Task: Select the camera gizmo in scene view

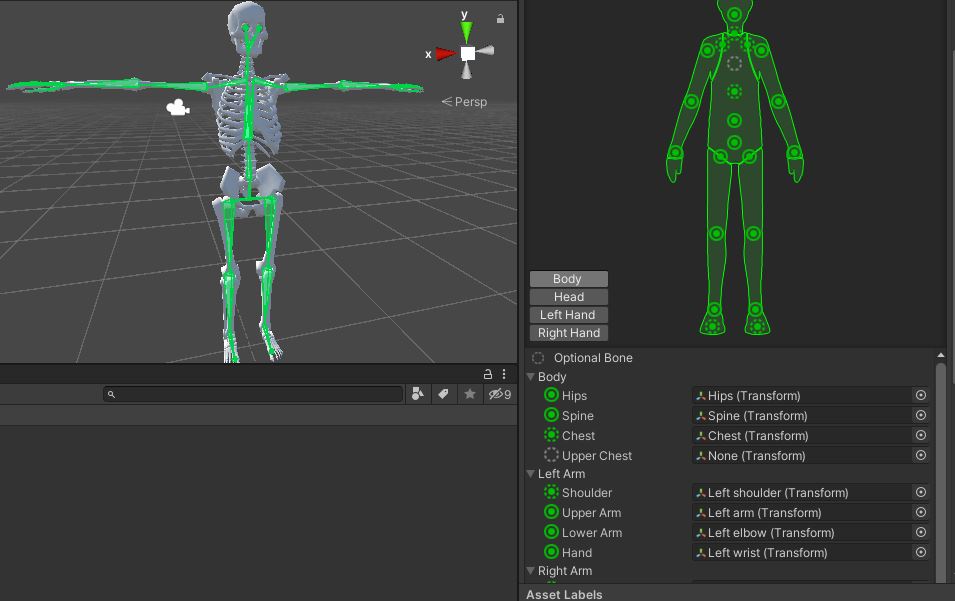Action: pyautogui.click(x=178, y=107)
